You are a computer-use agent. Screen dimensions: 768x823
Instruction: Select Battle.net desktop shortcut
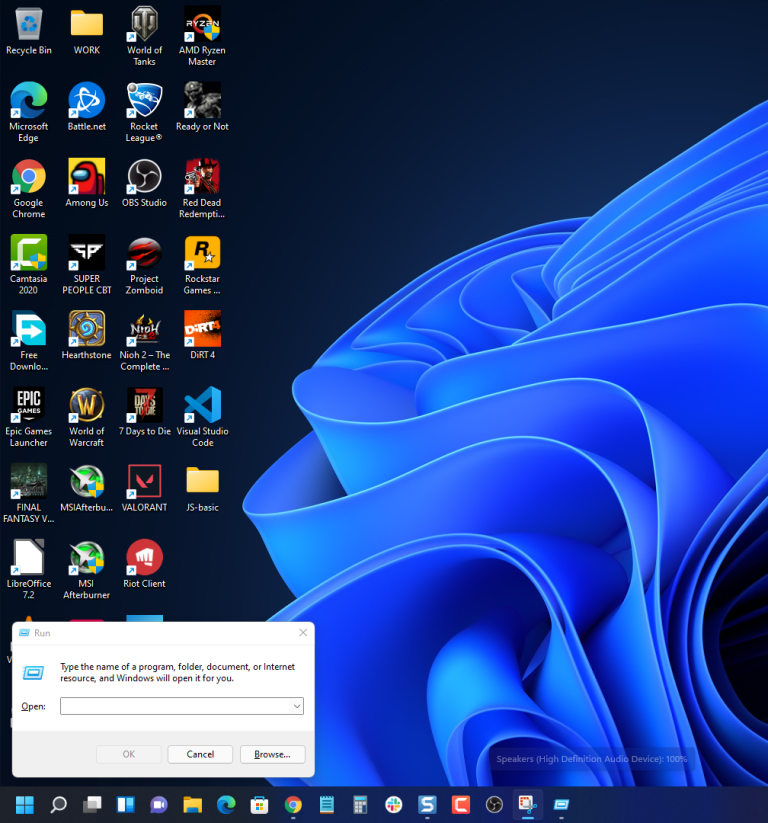tap(87, 107)
